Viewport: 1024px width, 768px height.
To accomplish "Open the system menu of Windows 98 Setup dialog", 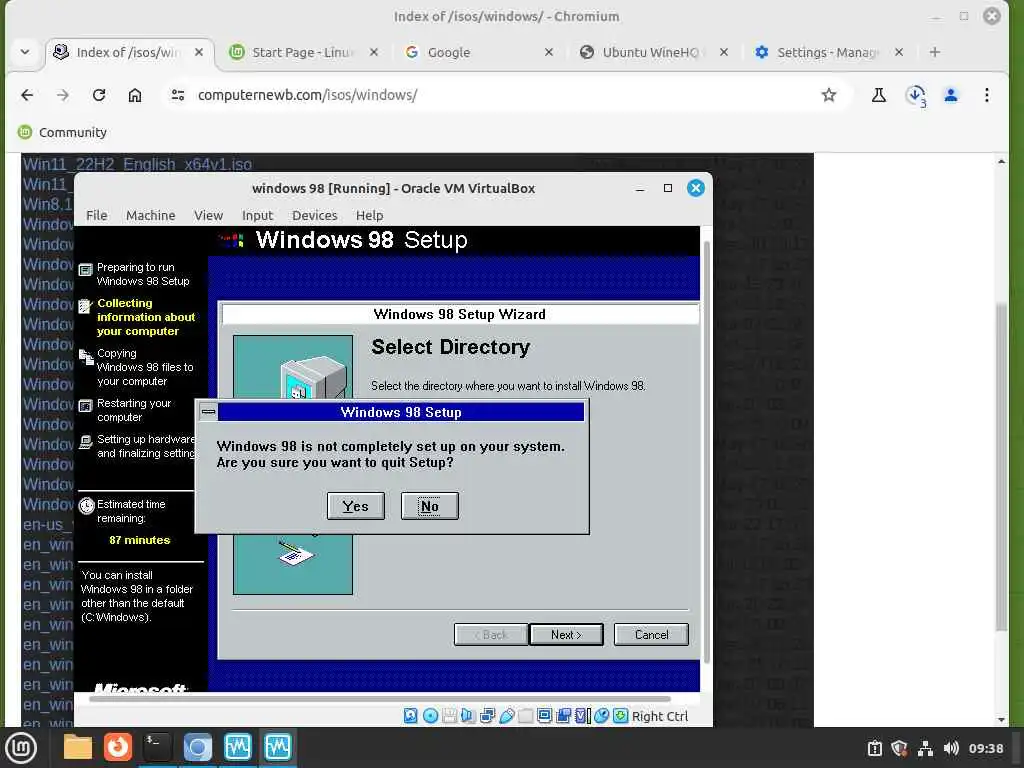I will pos(208,412).
